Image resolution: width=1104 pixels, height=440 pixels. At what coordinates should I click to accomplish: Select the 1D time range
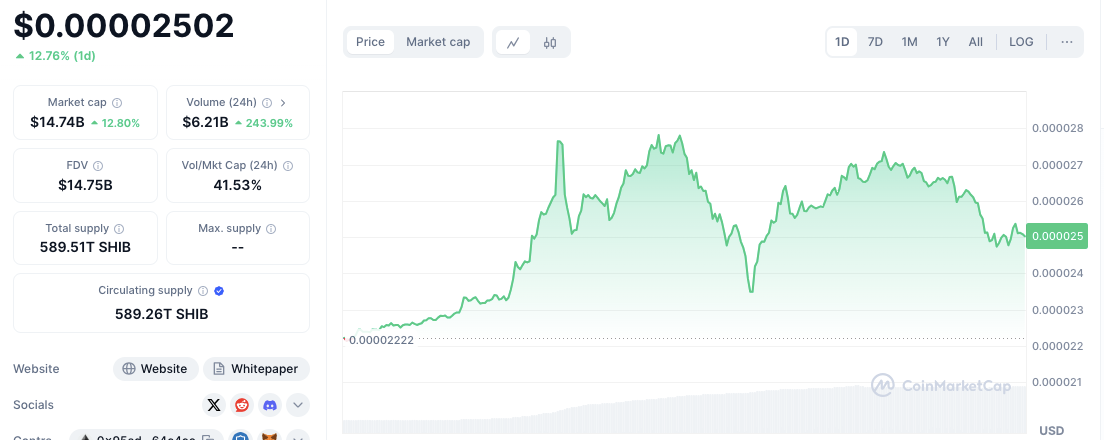coord(842,42)
